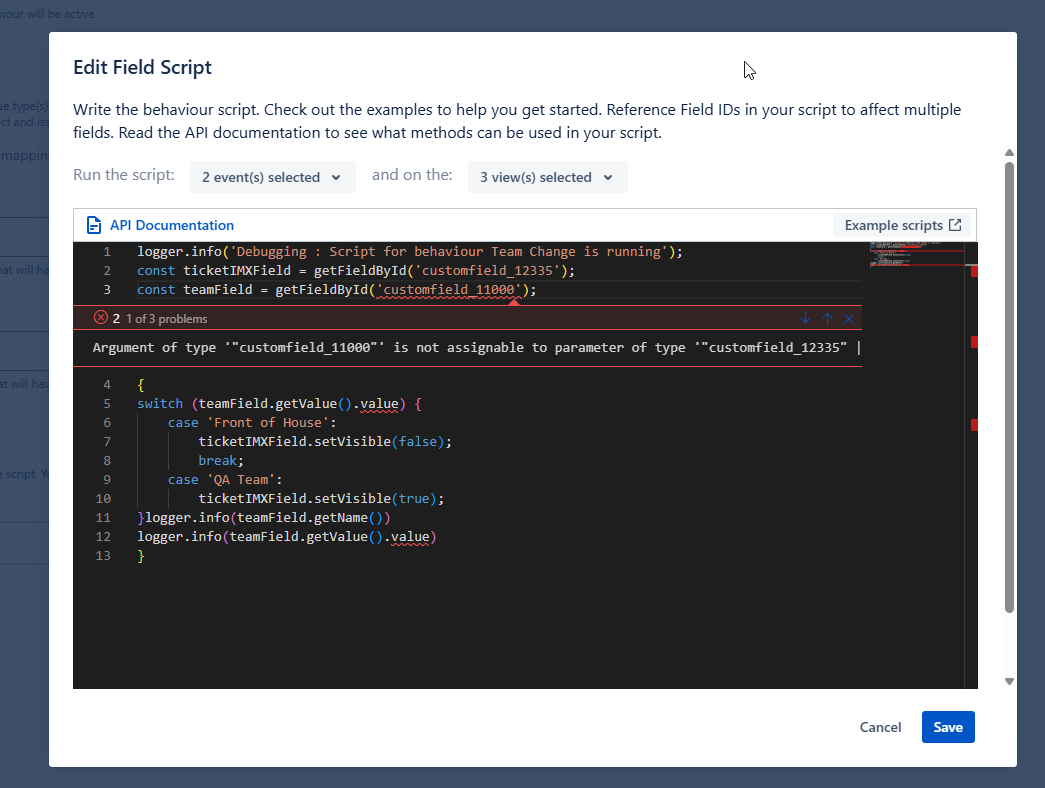Click the document icon beside API Documentation
The image size is (1045, 788).
tap(93, 225)
